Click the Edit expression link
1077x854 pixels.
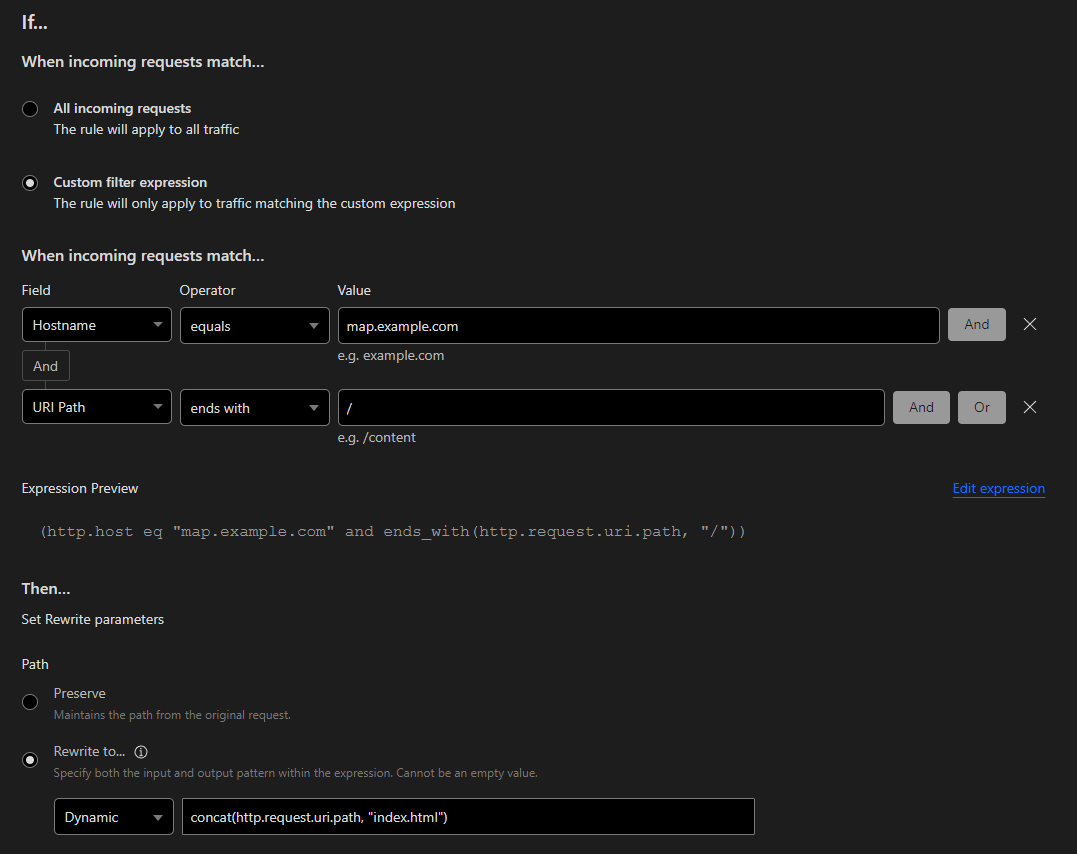coord(998,489)
